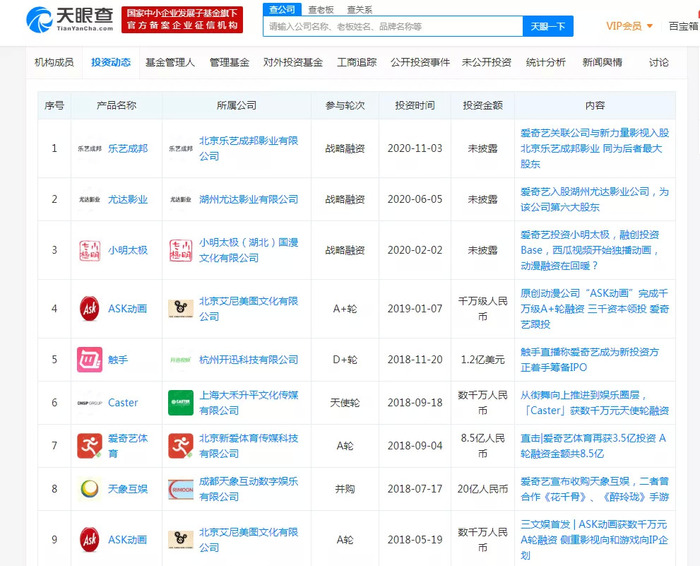Click the red official credit agency banner
Viewport: 700px width, 566px height.
[x=182, y=20]
